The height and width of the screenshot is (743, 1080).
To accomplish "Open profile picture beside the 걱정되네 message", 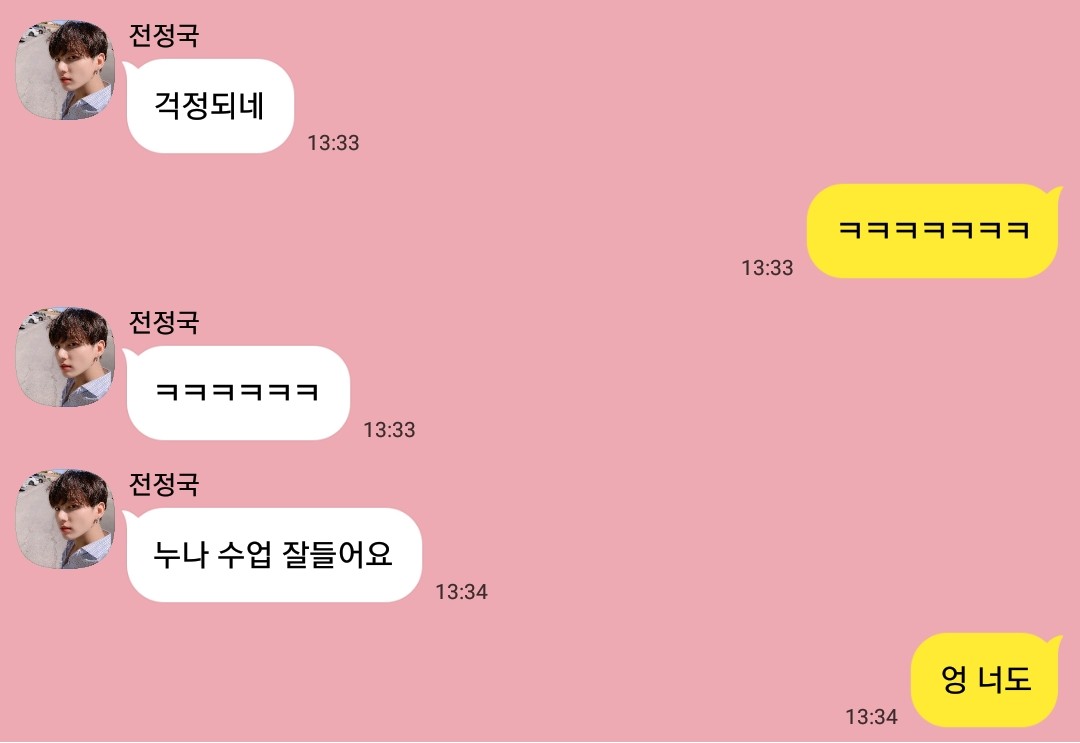I will pyautogui.click(x=65, y=70).
